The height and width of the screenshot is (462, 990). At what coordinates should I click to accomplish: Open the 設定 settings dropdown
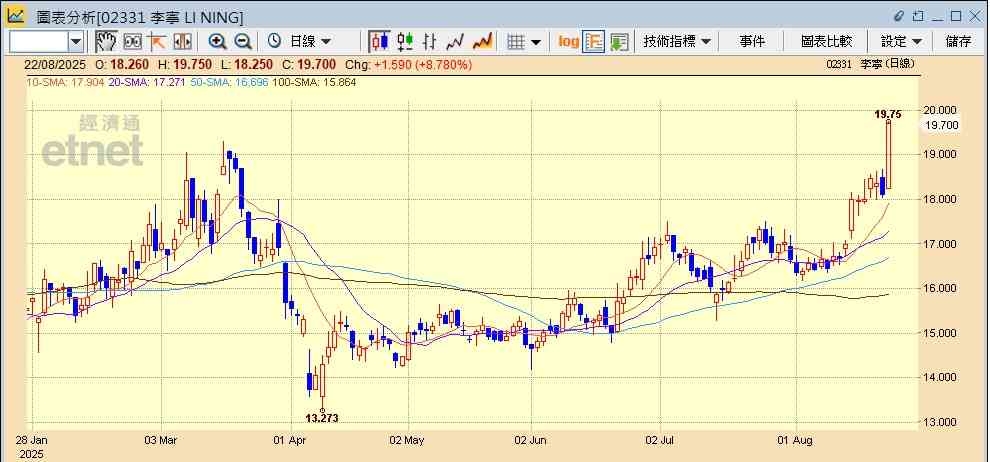tap(901, 42)
